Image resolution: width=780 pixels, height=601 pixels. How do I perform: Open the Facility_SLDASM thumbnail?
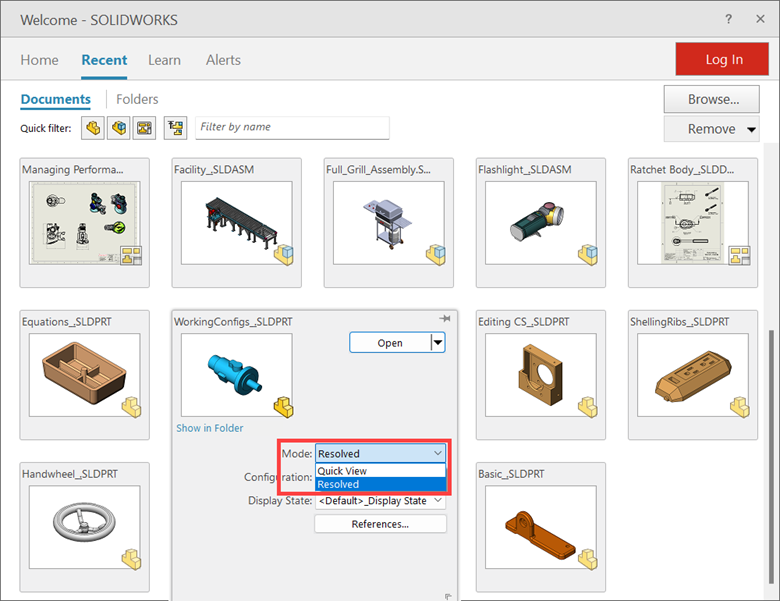(x=237, y=222)
